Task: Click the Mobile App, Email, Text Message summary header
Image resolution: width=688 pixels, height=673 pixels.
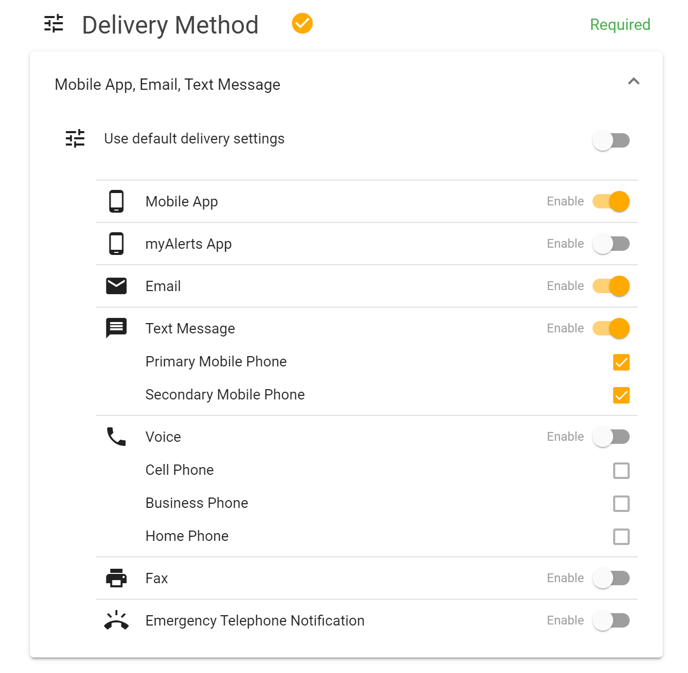Action: pyautogui.click(x=346, y=84)
